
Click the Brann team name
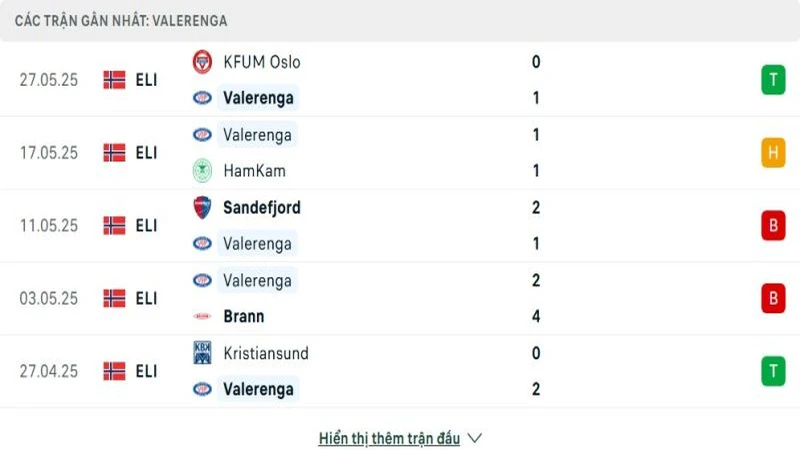tap(244, 317)
